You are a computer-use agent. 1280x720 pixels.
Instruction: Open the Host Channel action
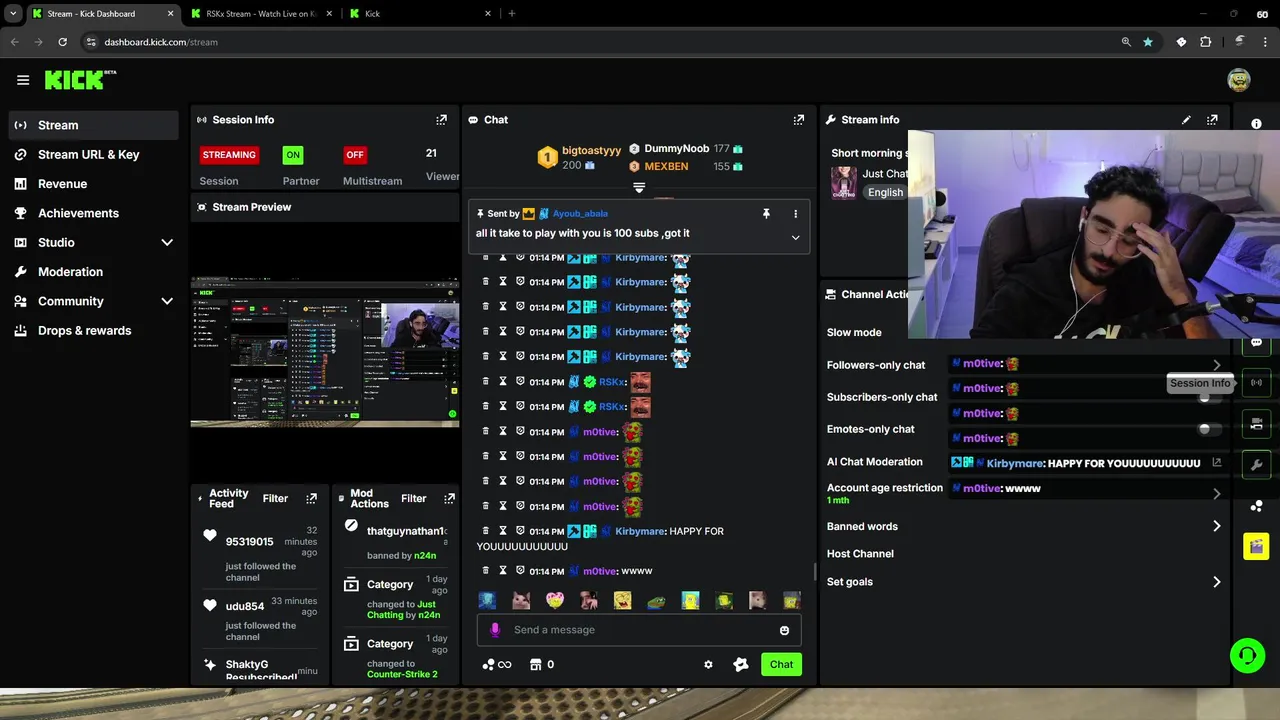[x=860, y=554]
